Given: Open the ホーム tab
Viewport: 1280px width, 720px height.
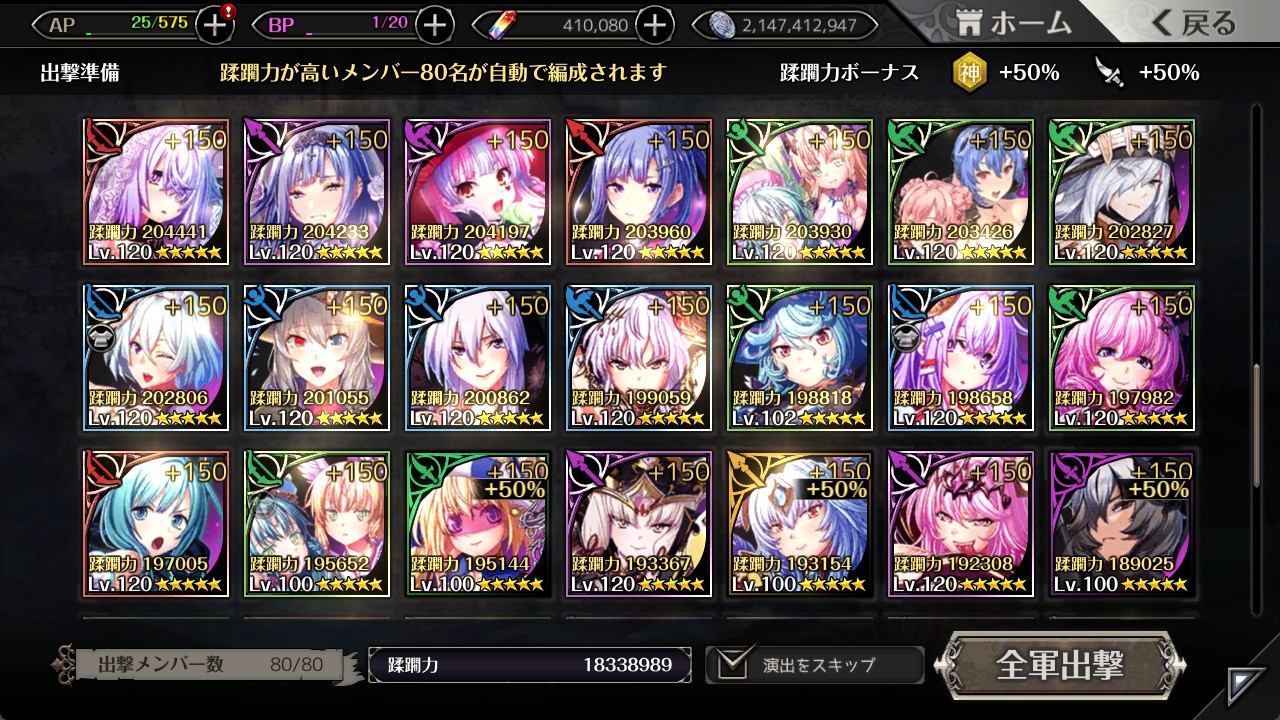Looking at the screenshot, I should pyautogui.click(x=1012, y=24).
